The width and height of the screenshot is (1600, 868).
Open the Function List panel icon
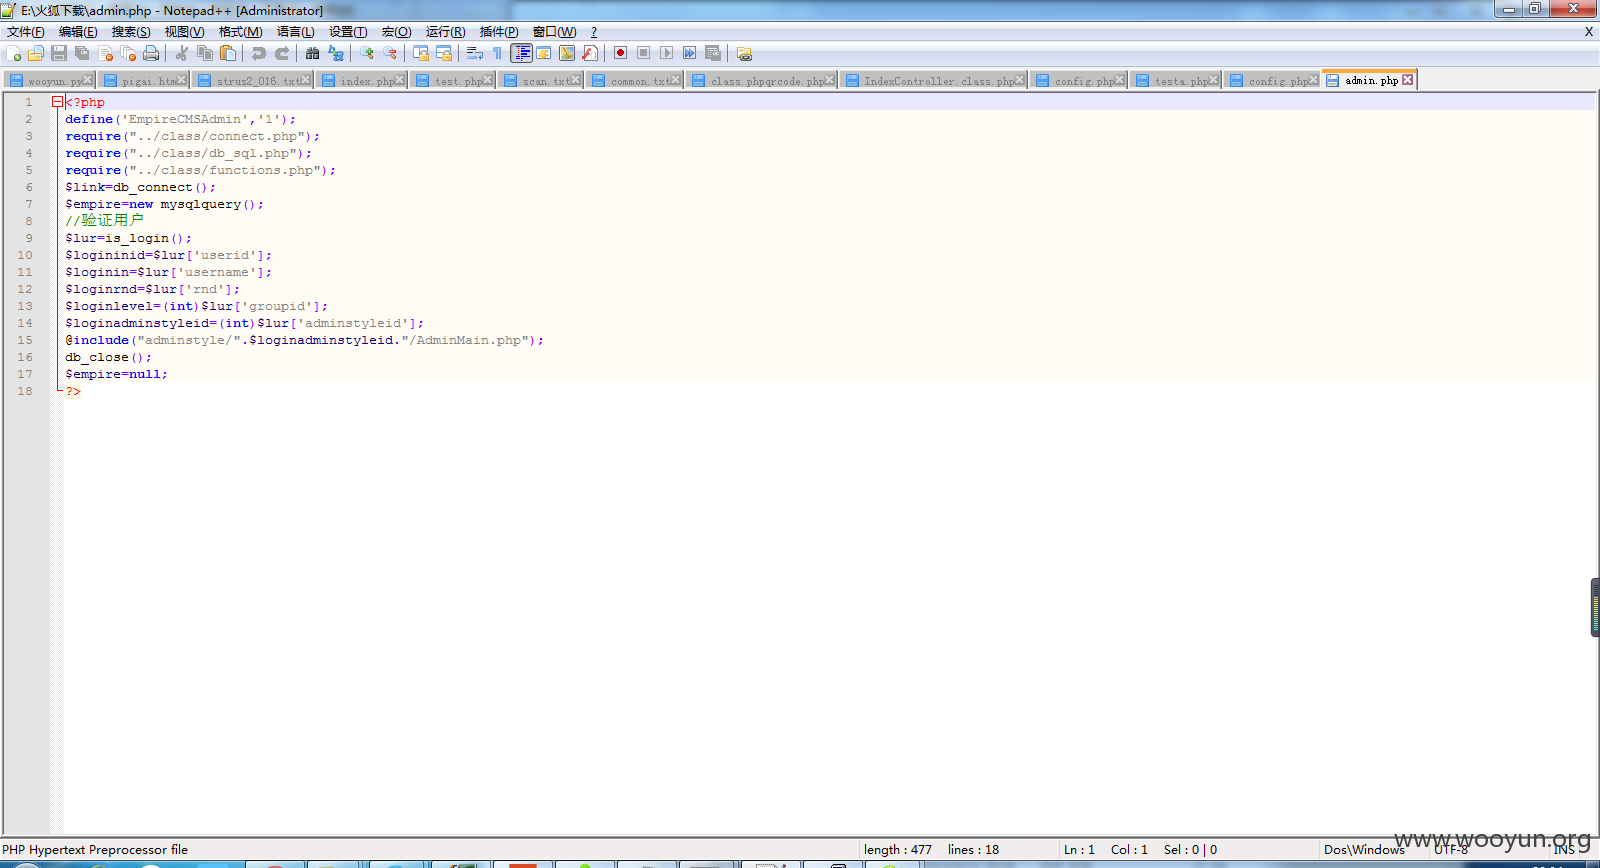coord(590,53)
